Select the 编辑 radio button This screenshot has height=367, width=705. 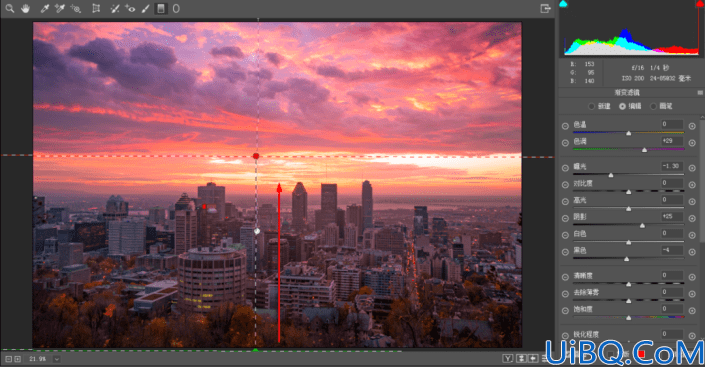(622, 106)
